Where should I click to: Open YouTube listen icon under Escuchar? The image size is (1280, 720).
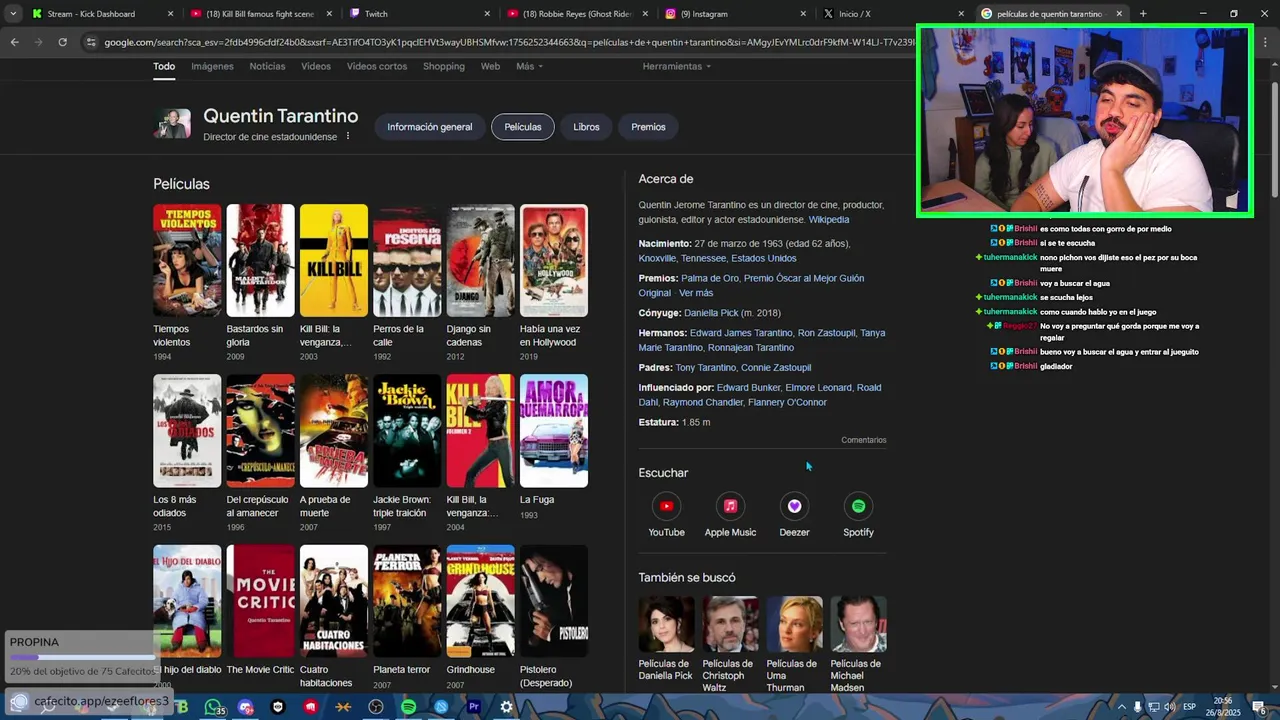(x=666, y=506)
